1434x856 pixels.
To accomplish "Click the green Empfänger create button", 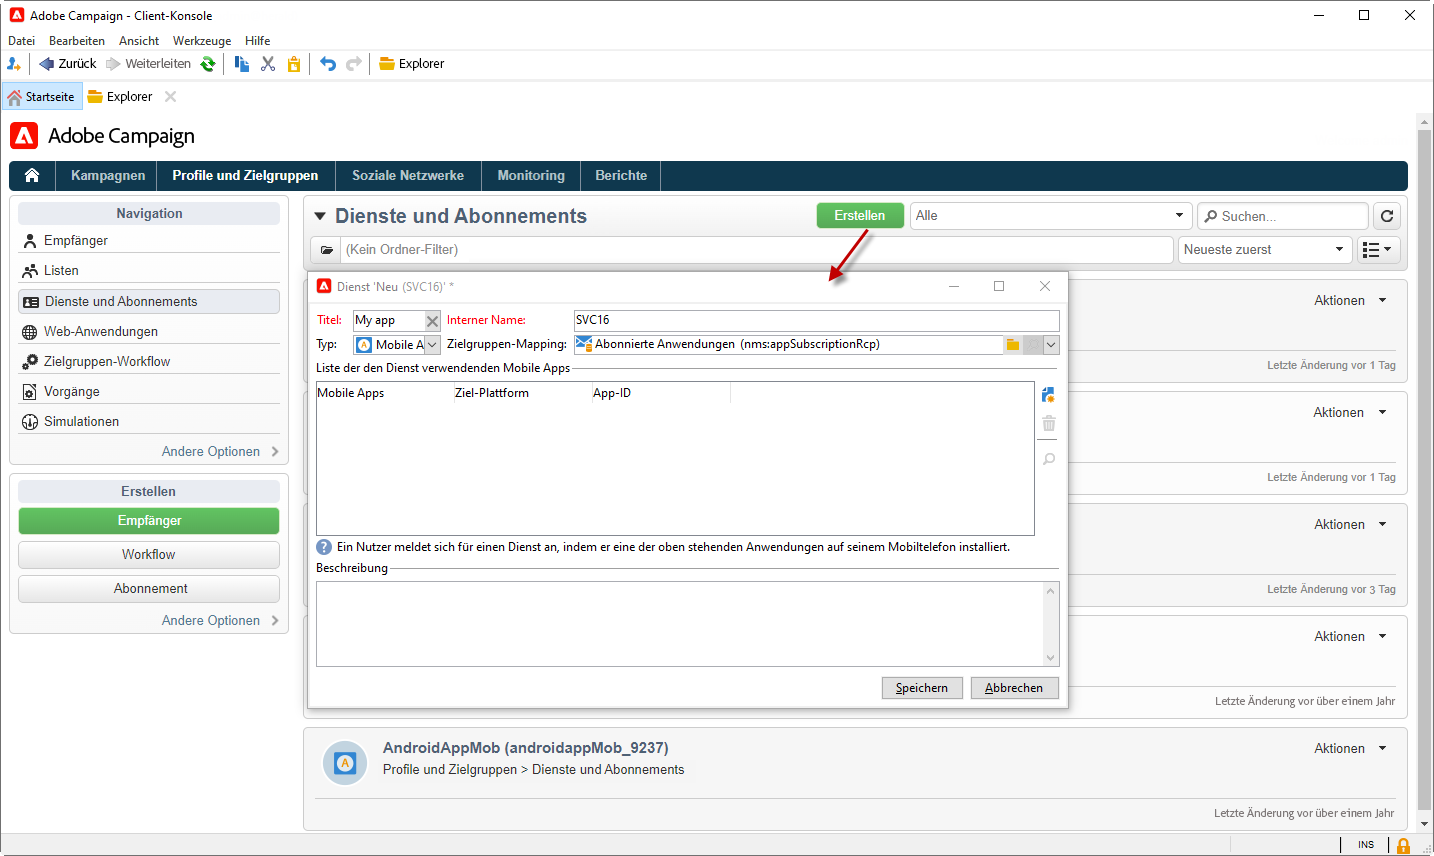I will coord(149,521).
